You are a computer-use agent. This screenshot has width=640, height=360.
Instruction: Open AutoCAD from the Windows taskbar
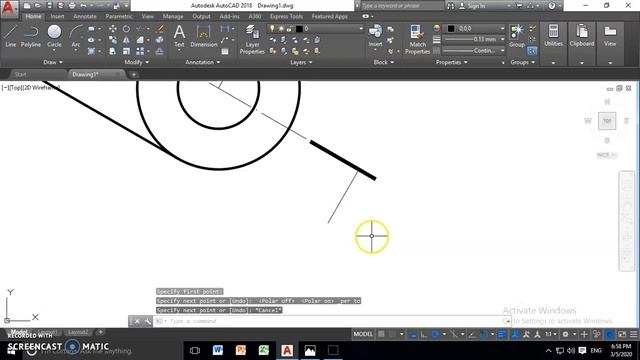pyautogui.click(x=287, y=350)
